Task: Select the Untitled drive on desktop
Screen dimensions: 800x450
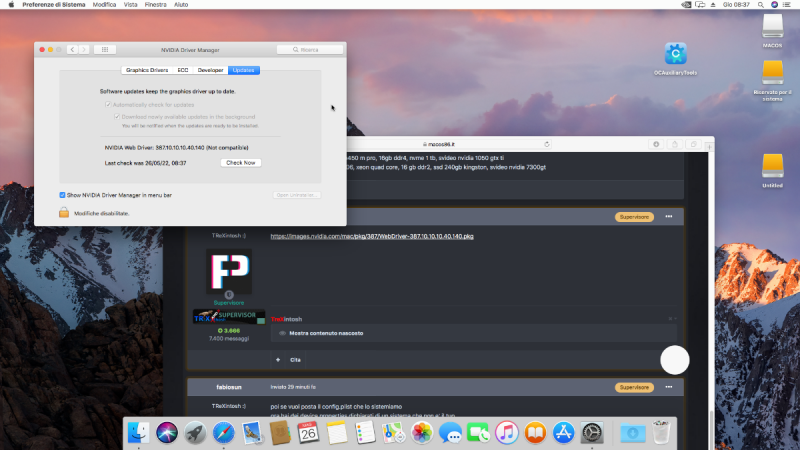Action: click(772, 166)
